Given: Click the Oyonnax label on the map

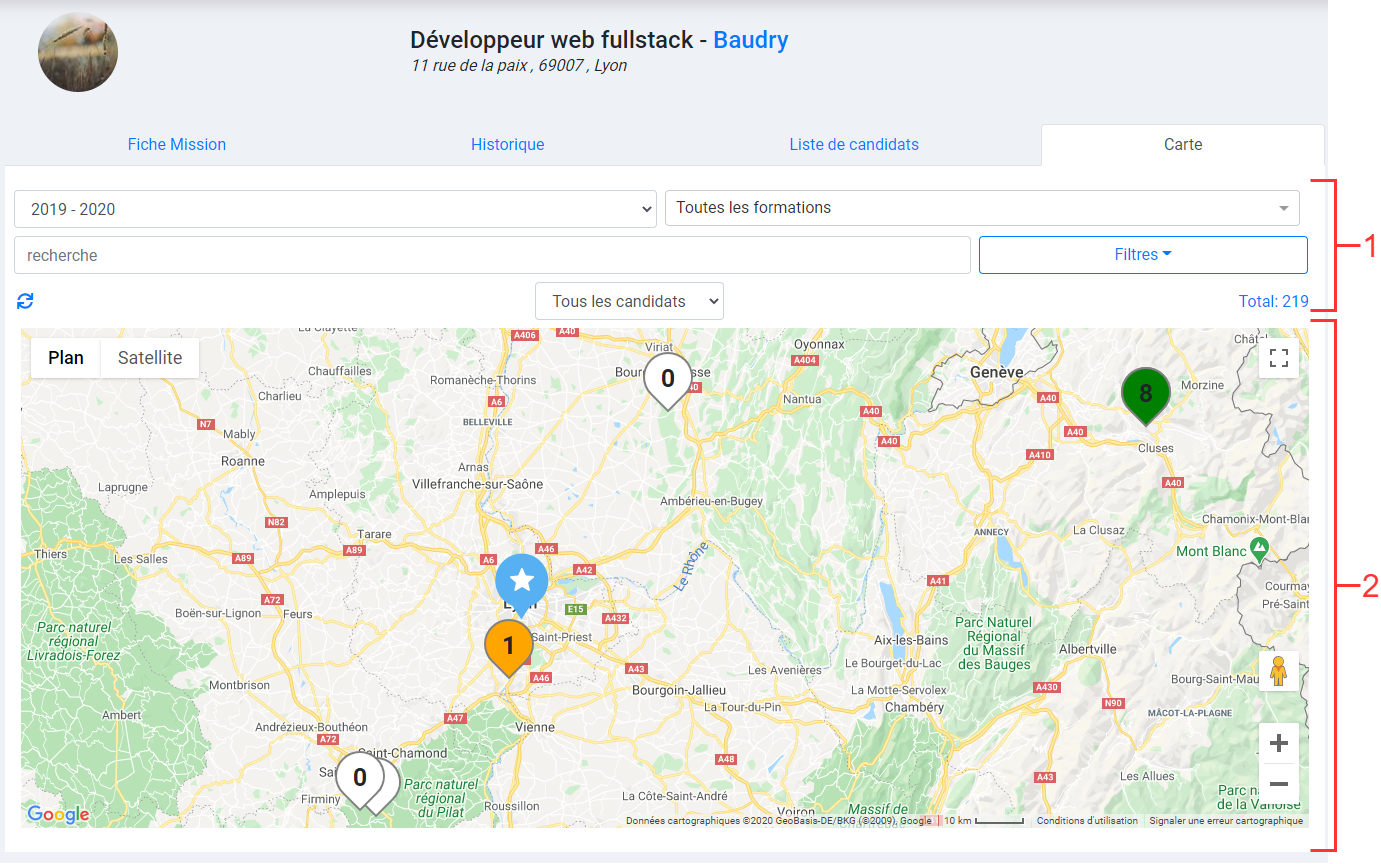Looking at the screenshot, I should click(x=820, y=344).
